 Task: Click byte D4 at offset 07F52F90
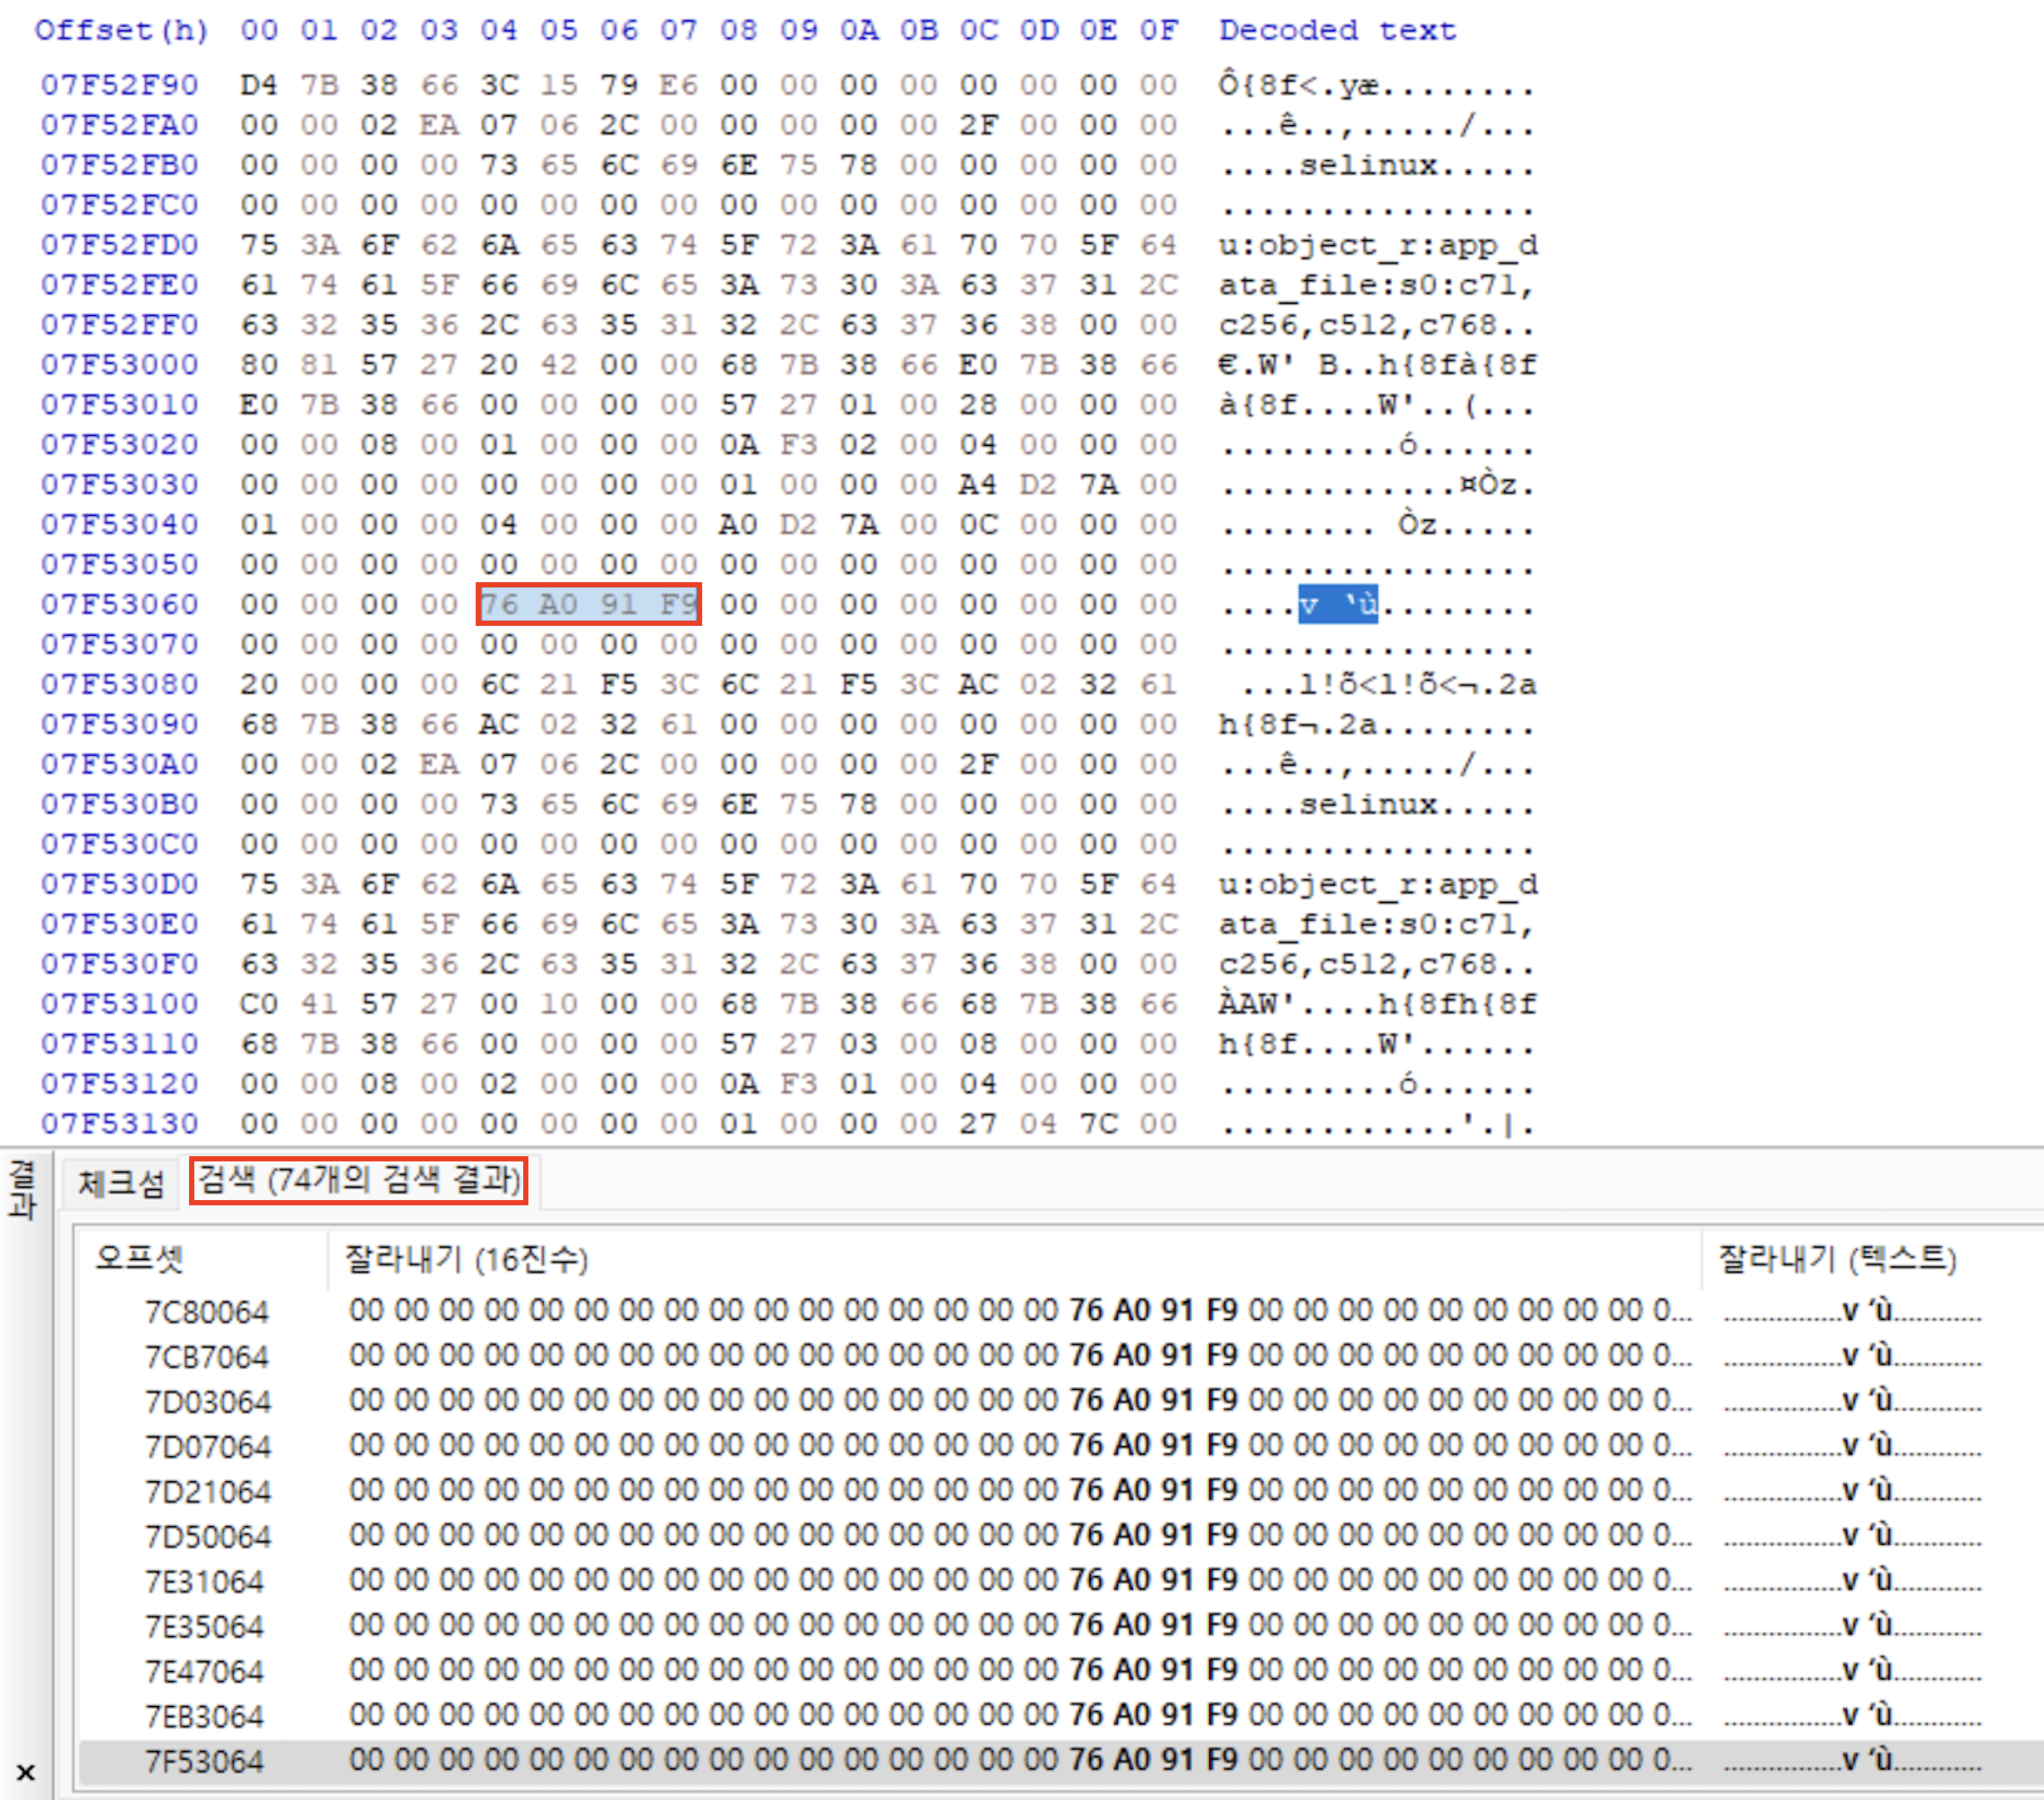[x=259, y=85]
